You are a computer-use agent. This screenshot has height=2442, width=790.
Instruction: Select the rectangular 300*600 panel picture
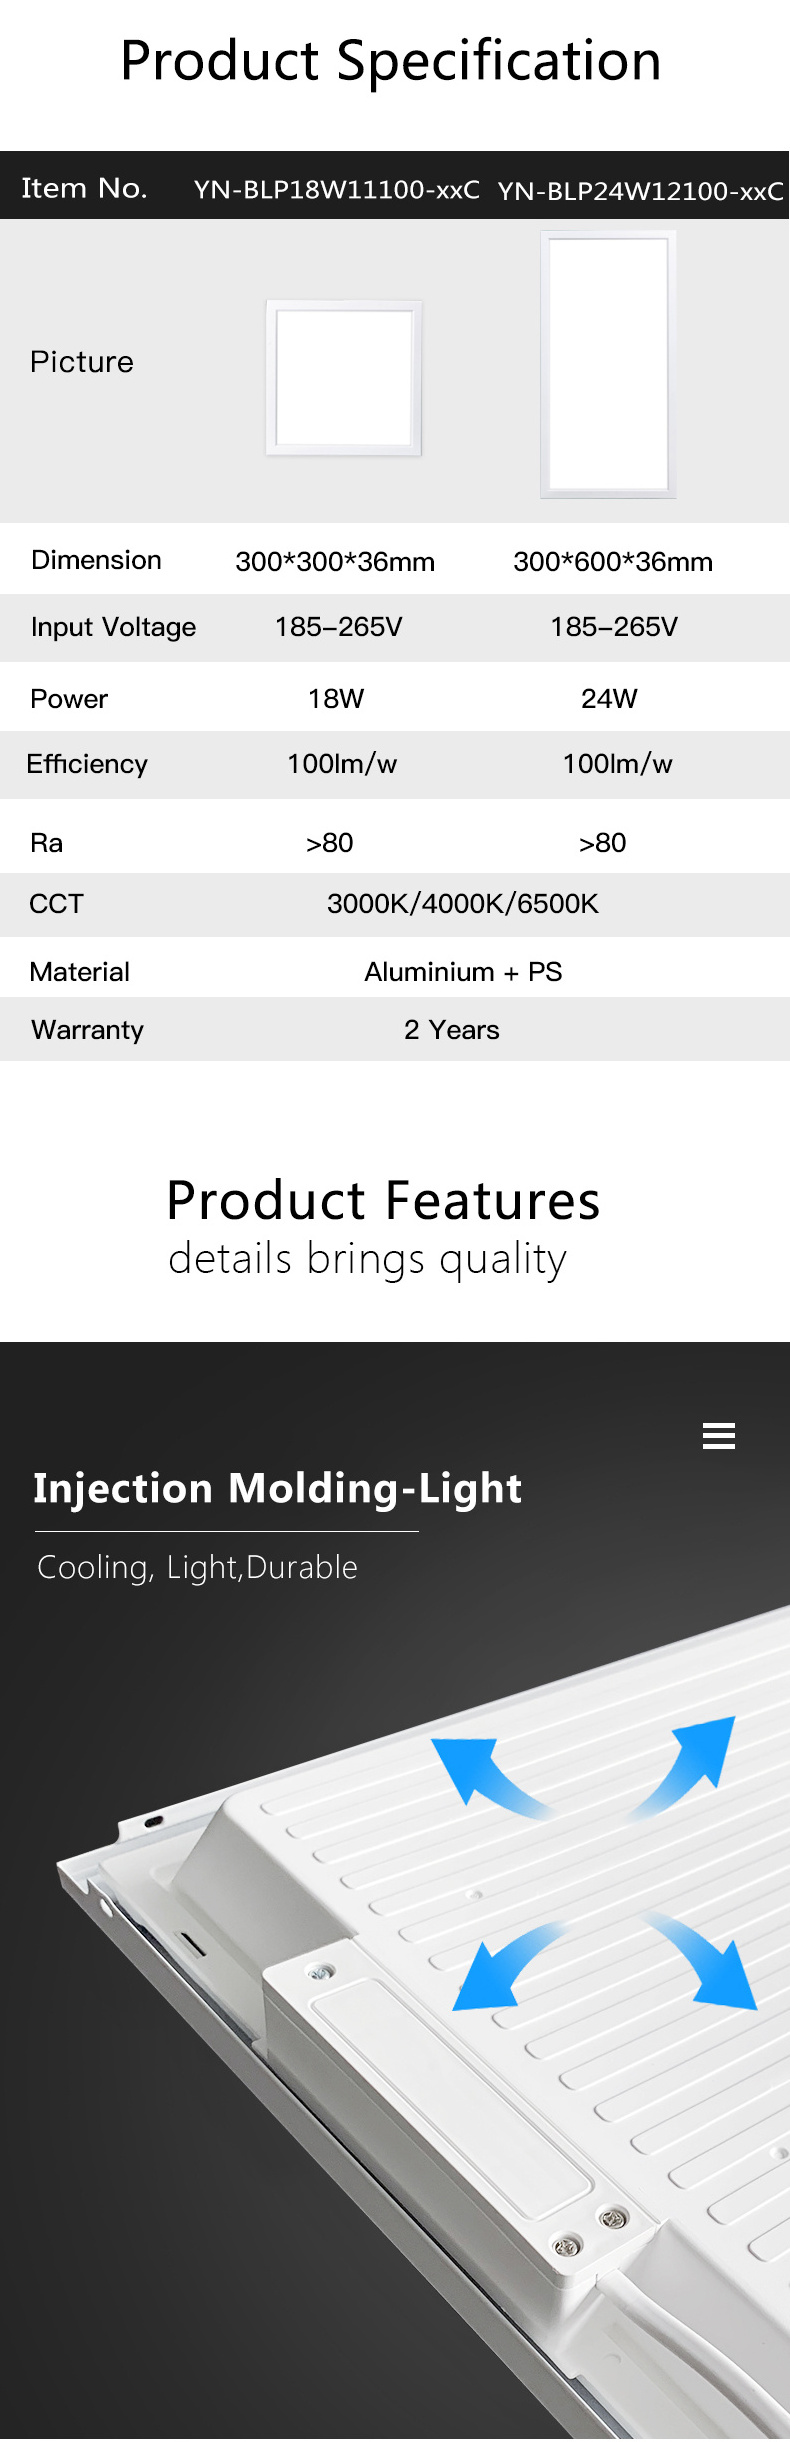coord(609,364)
